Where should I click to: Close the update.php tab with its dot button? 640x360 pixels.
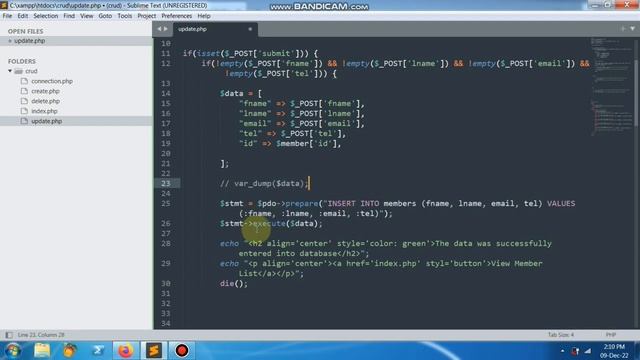click(x=250, y=29)
